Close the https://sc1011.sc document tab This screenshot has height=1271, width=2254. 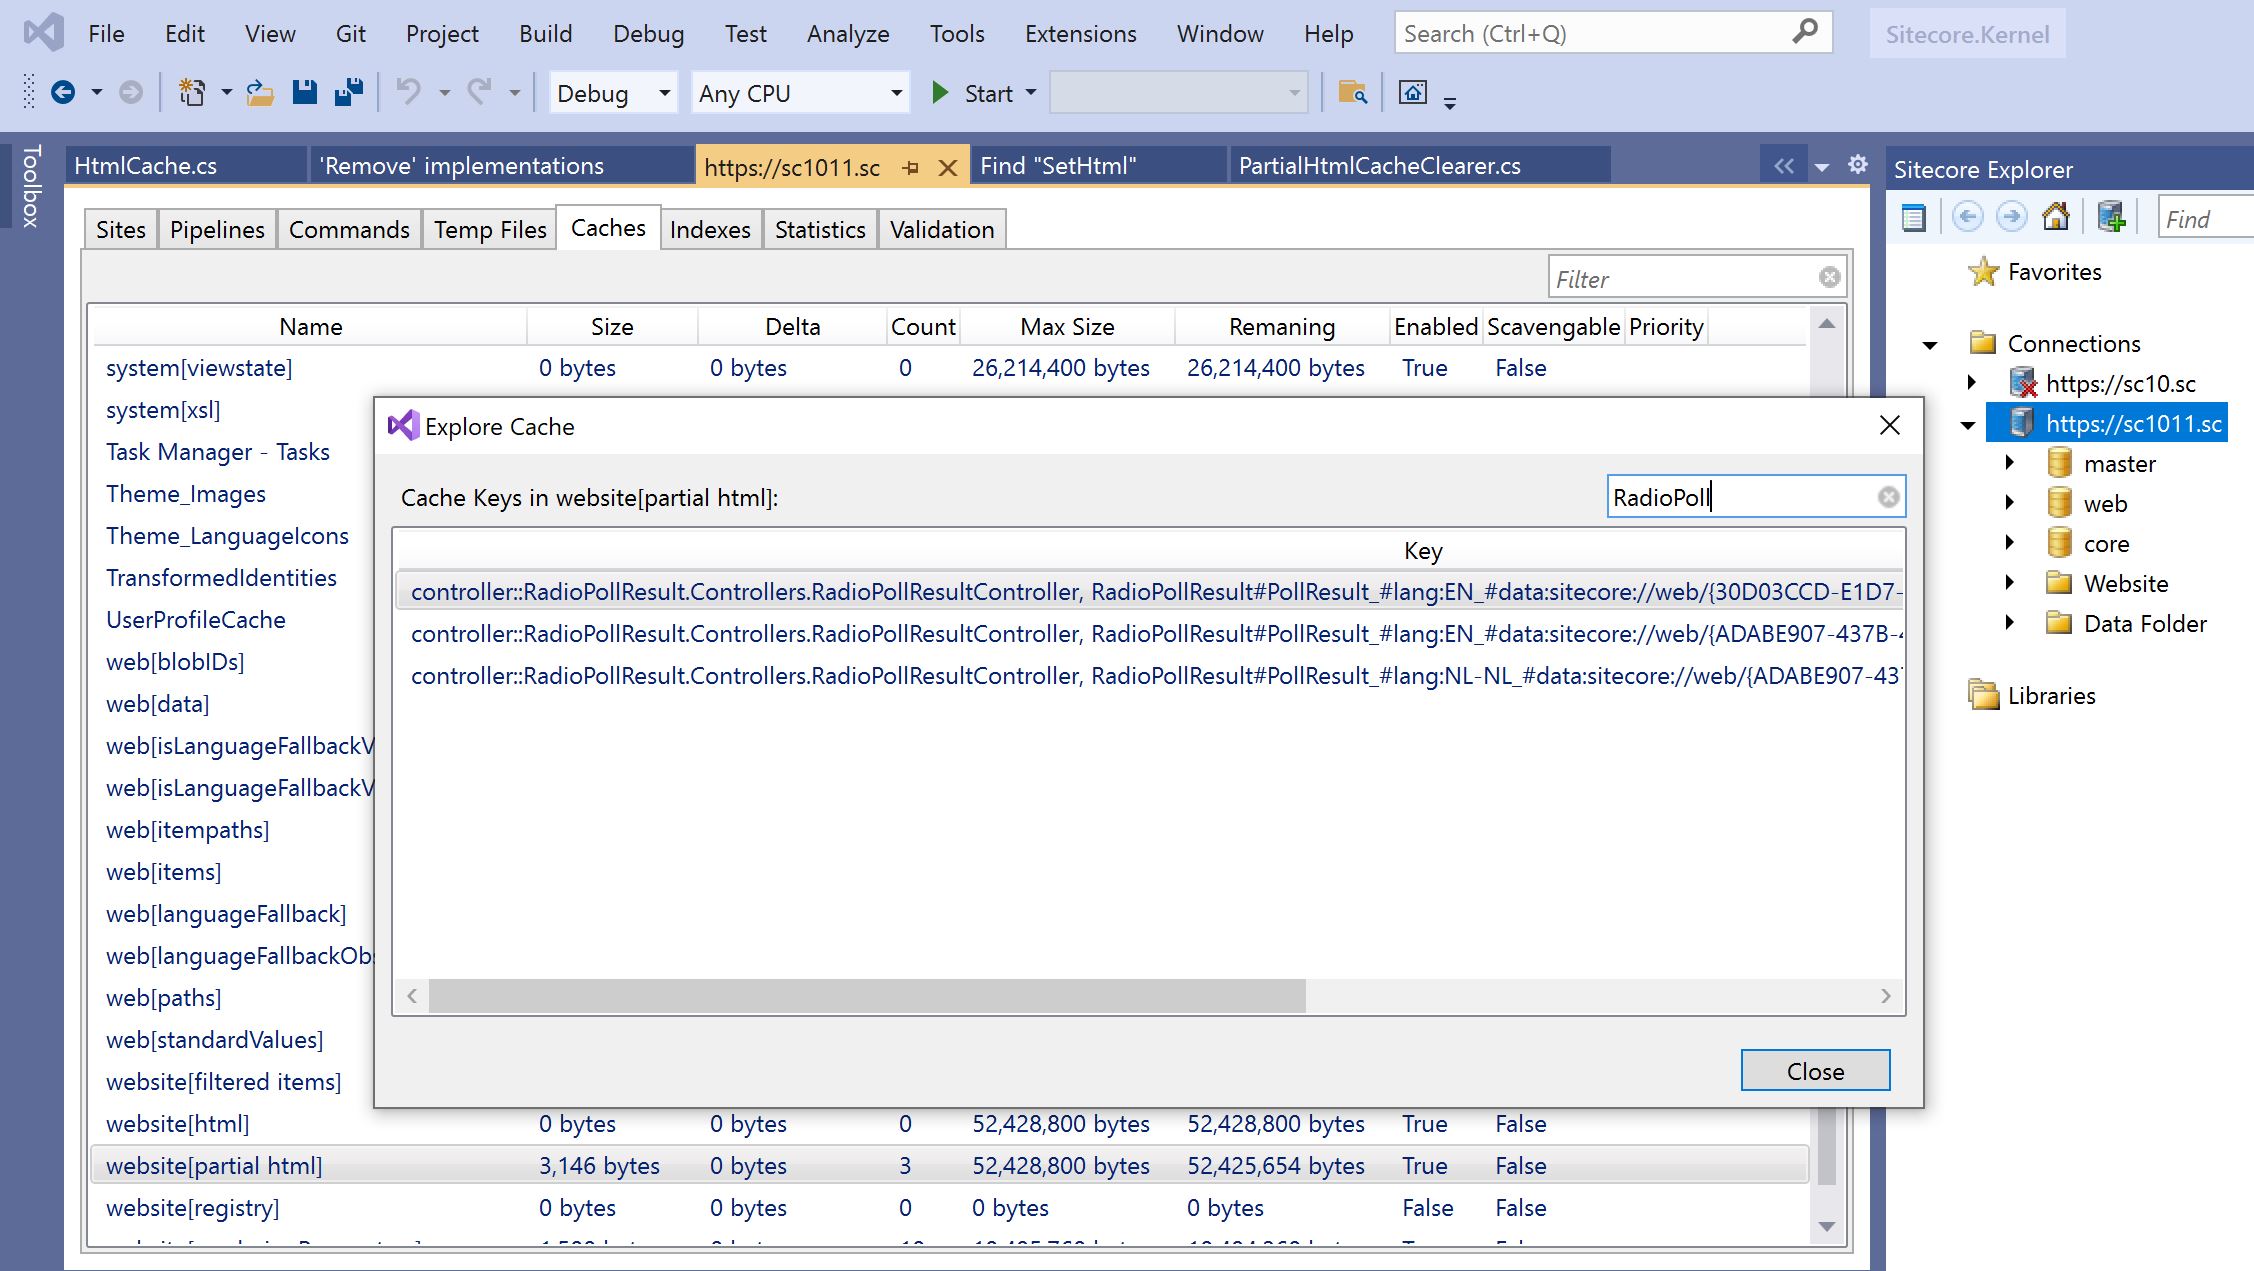[x=948, y=168]
